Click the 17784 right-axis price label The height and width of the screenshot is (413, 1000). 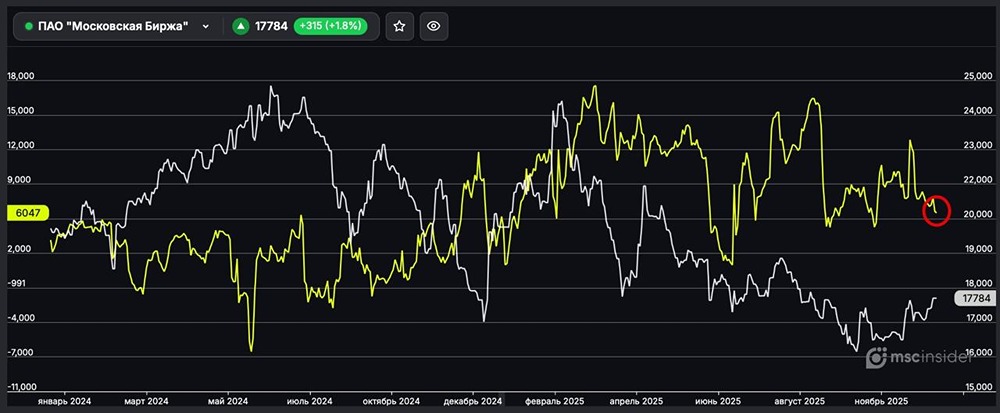(x=973, y=298)
